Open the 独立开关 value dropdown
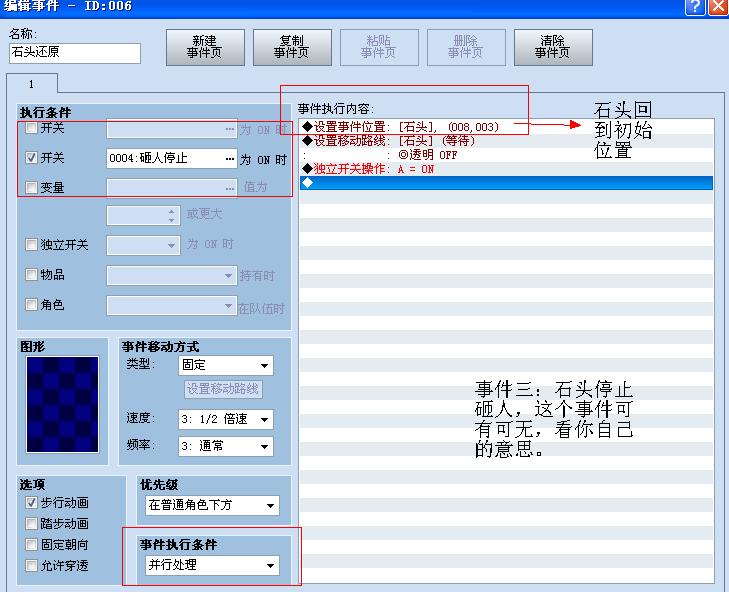 point(143,245)
